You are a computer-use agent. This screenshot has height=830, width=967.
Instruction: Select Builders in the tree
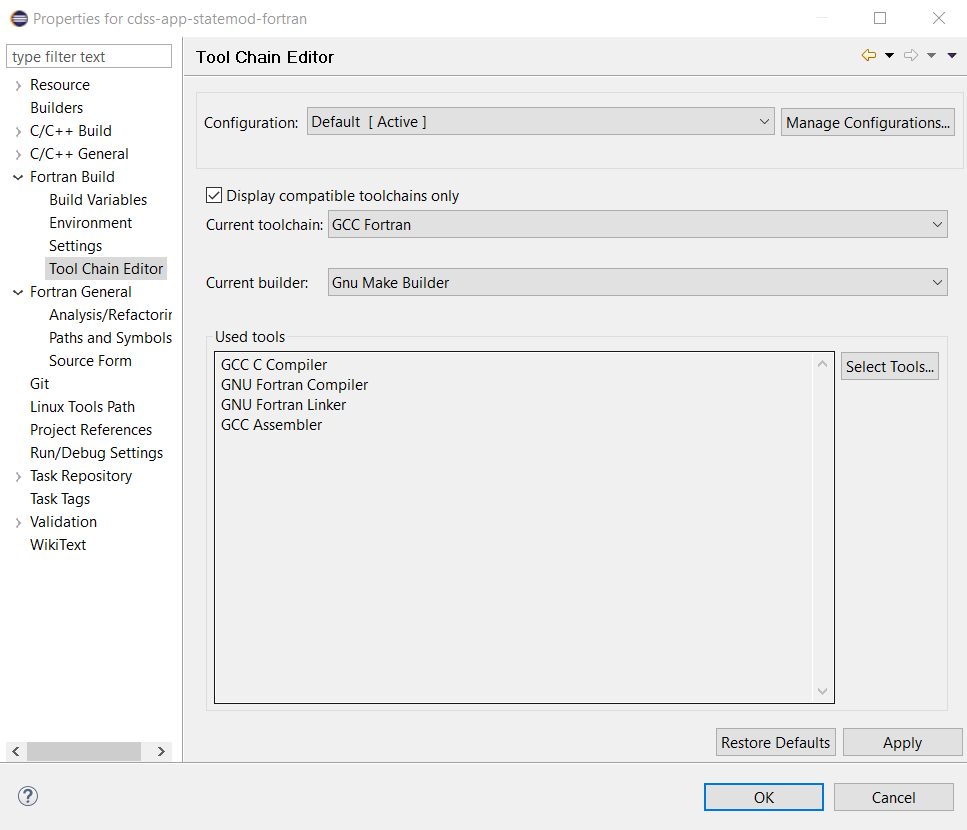[x=56, y=108]
